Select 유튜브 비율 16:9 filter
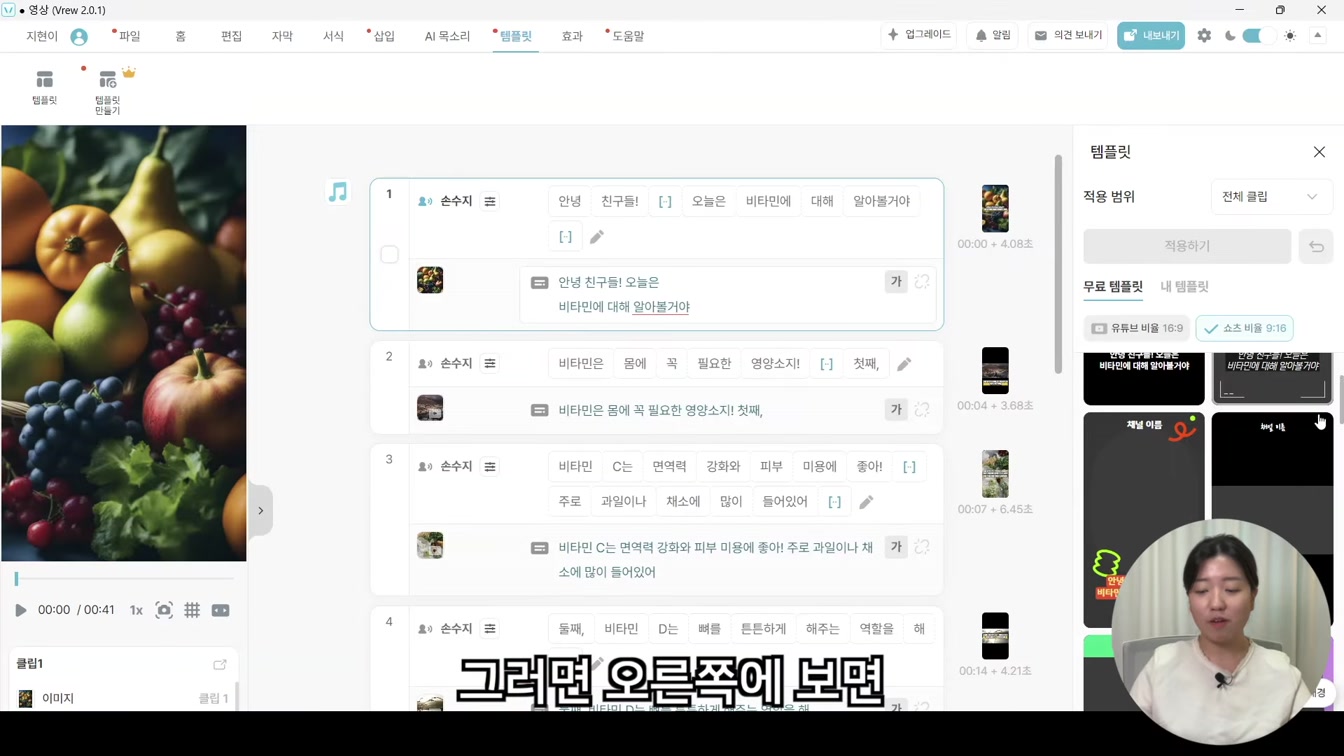Screen dimensions: 1344x756 [x=1137, y=328]
